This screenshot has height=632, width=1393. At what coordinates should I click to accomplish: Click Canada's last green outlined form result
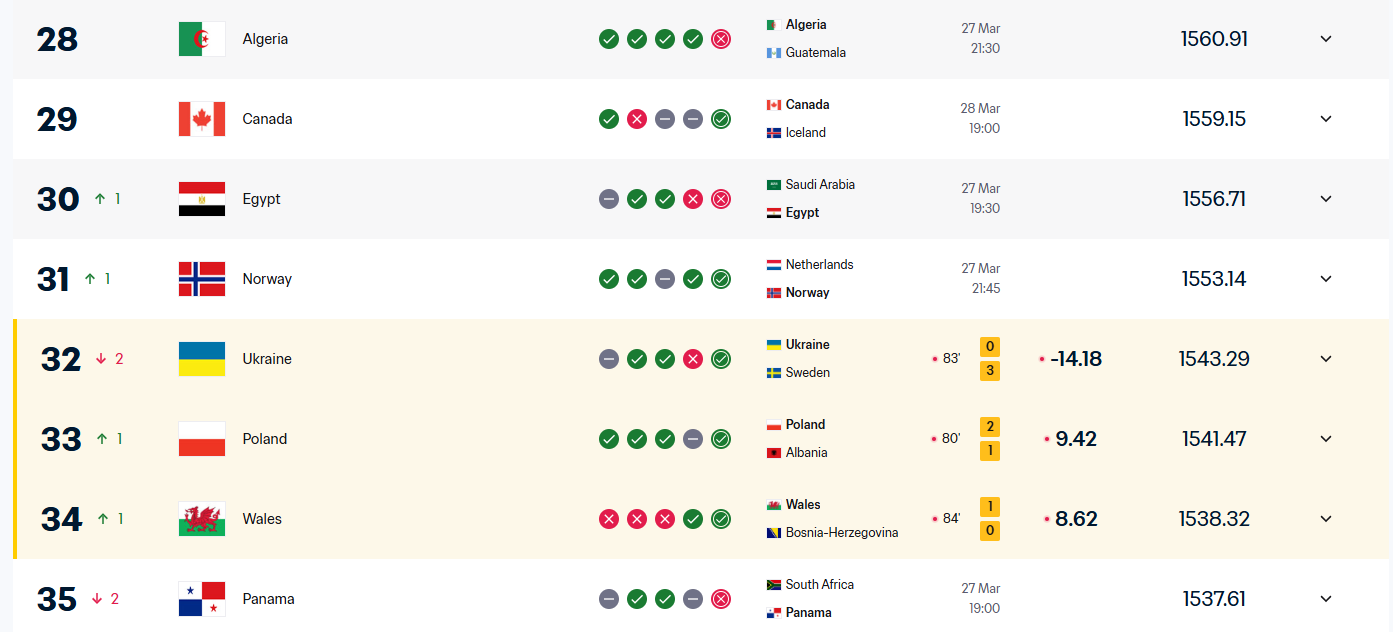(721, 119)
